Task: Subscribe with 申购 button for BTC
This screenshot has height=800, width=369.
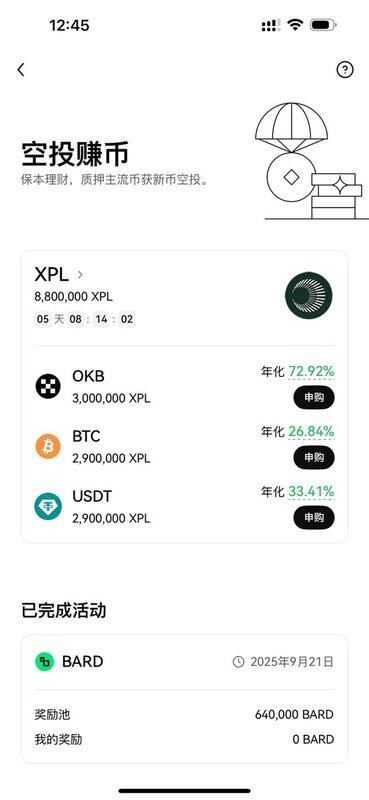Action: (314, 458)
